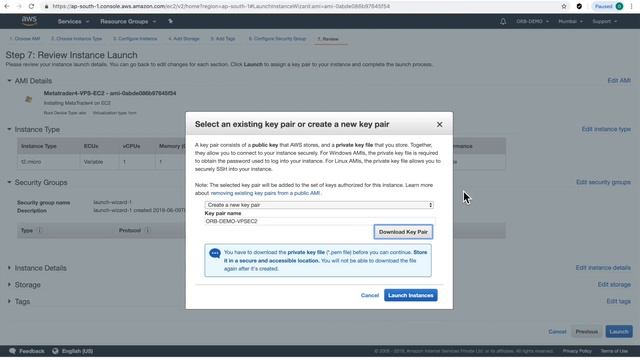Click the Edit storage link
The image size is (640, 360).
(x=614, y=284)
